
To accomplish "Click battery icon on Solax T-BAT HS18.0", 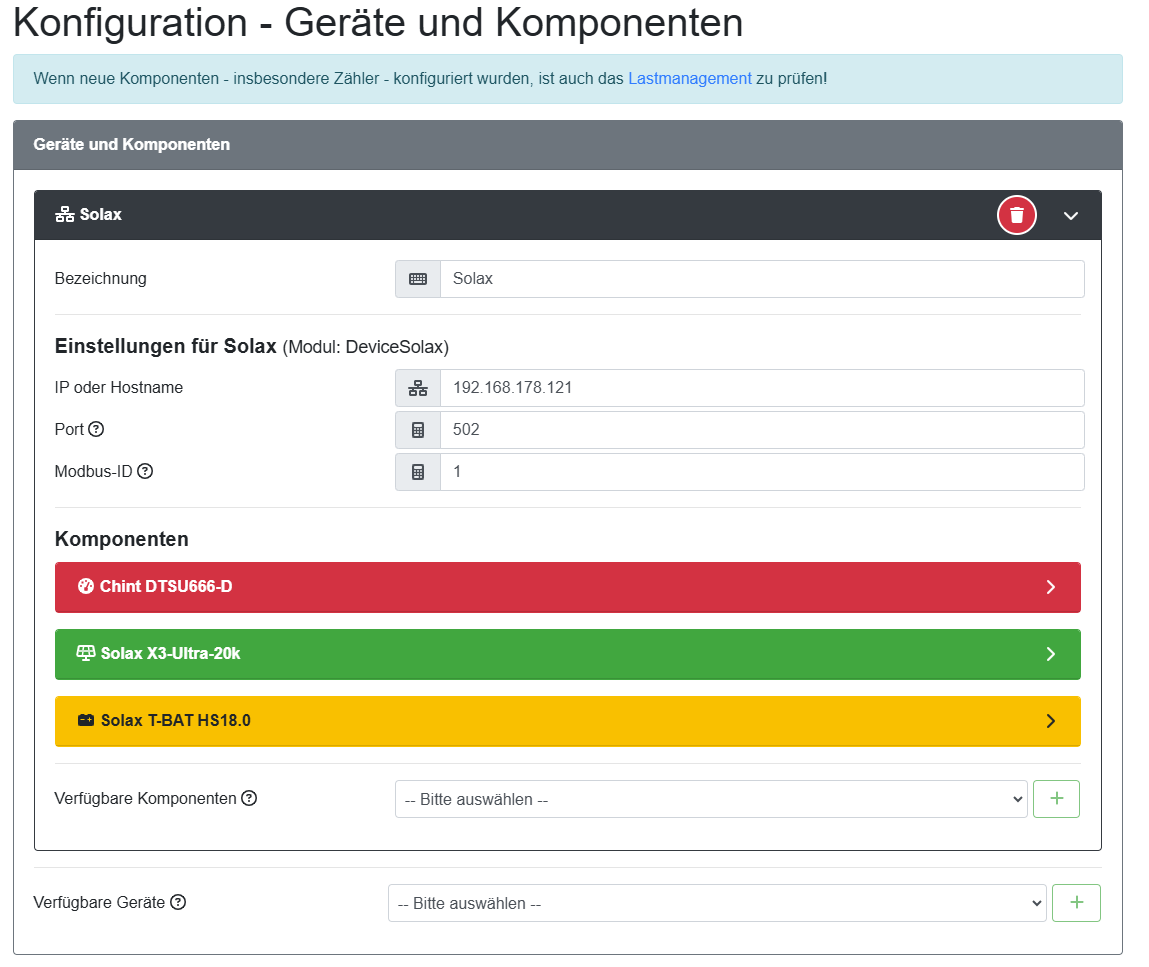I will tap(86, 720).
